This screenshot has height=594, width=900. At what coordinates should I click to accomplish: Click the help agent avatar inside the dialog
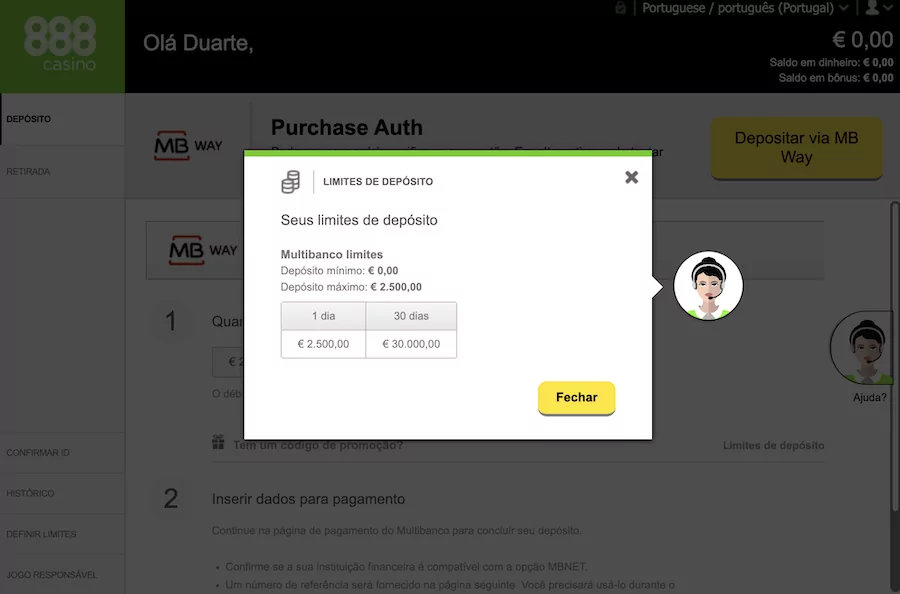(708, 285)
